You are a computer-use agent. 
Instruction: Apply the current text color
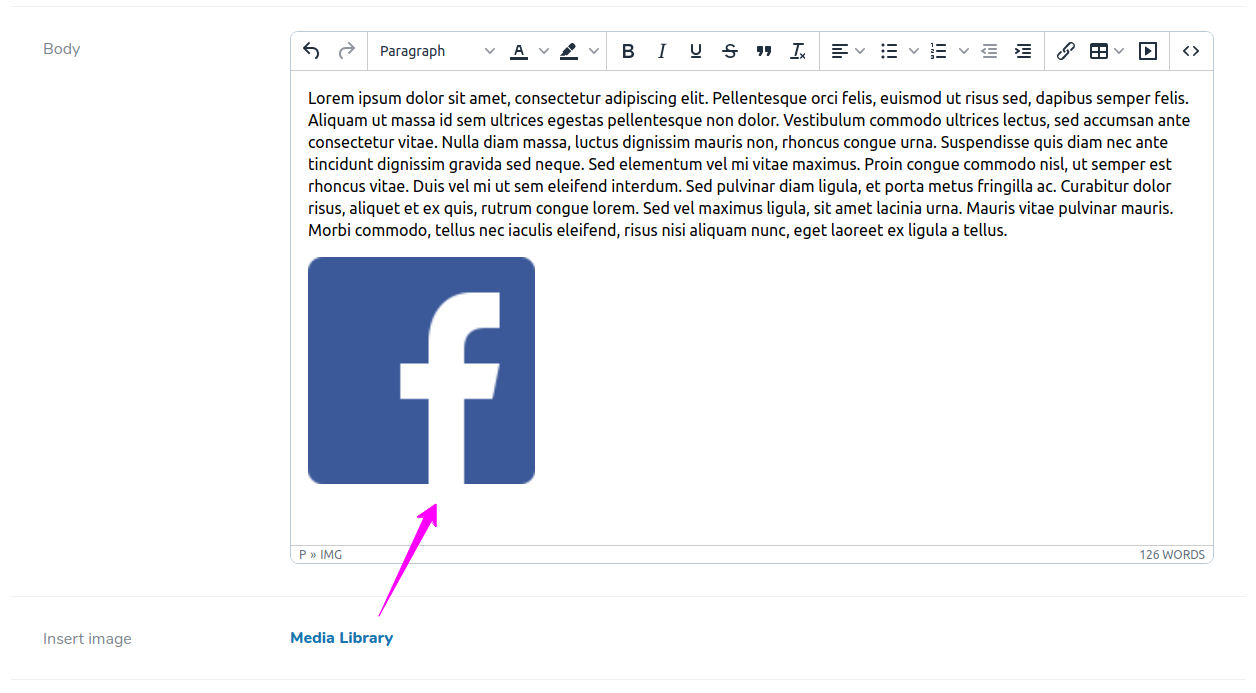click(519, 51)
